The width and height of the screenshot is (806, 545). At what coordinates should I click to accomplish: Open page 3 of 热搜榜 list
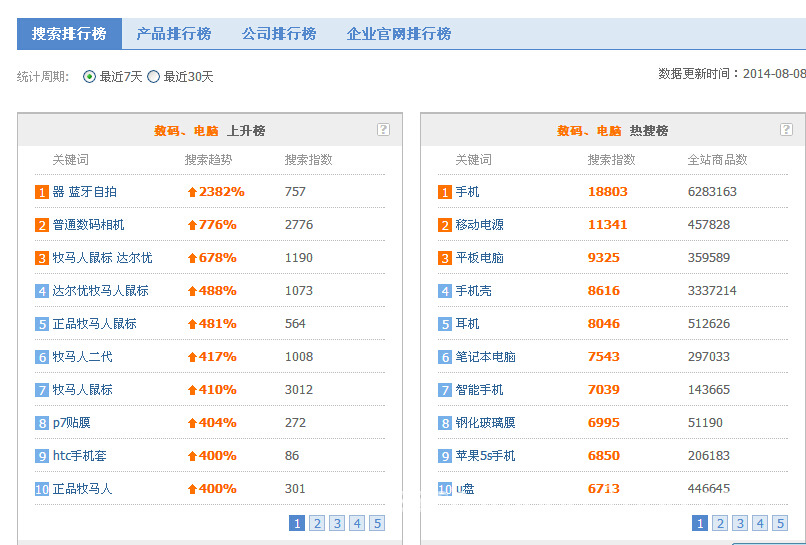[x=740, y=523]
